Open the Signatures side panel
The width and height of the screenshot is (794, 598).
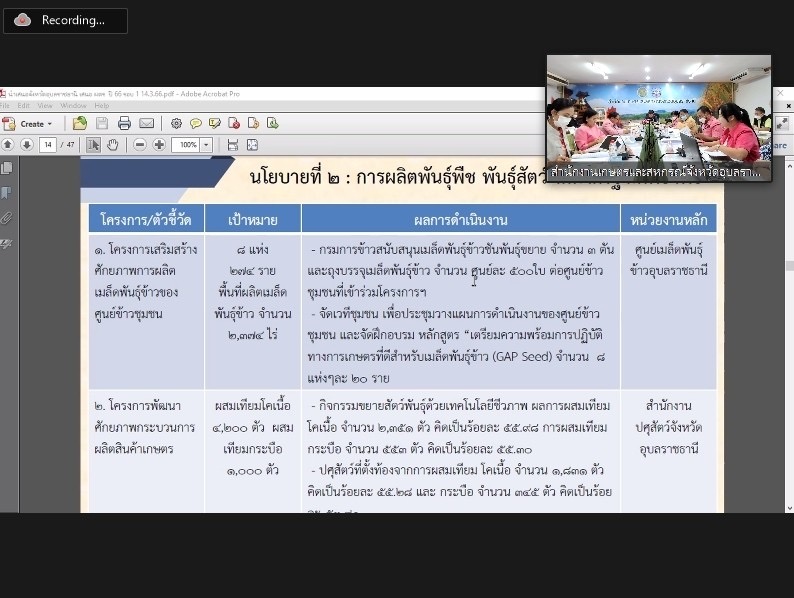pos(8,242)
